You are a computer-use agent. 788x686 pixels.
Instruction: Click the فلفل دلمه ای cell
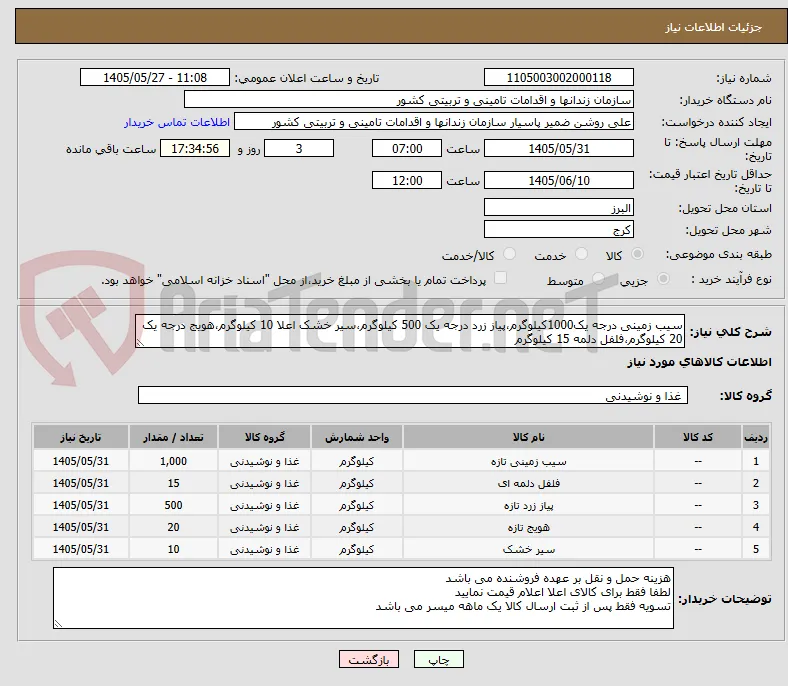point(528,483)
